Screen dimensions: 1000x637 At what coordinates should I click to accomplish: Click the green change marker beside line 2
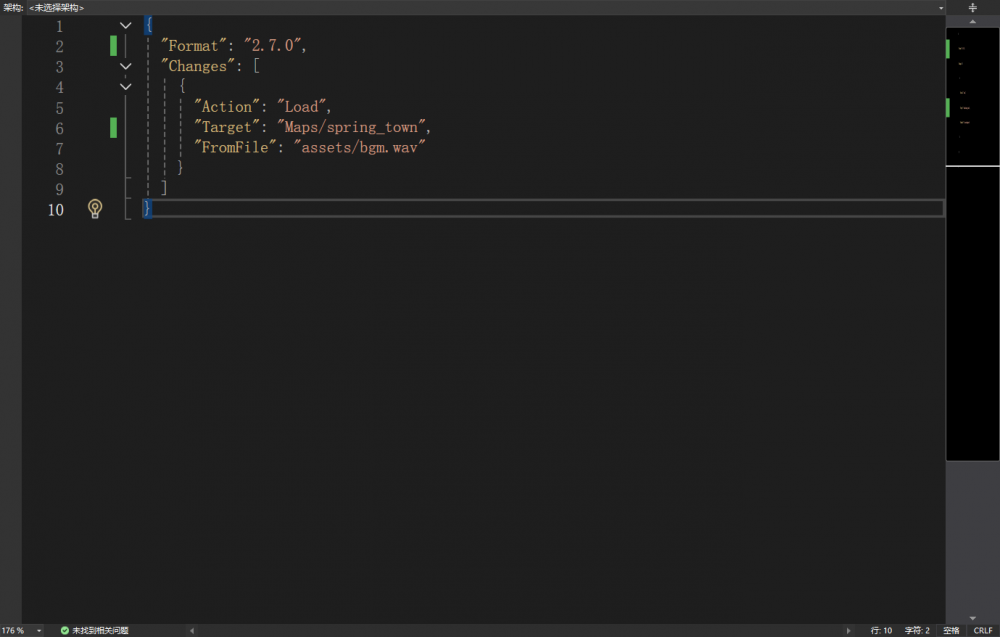(113, 45)
